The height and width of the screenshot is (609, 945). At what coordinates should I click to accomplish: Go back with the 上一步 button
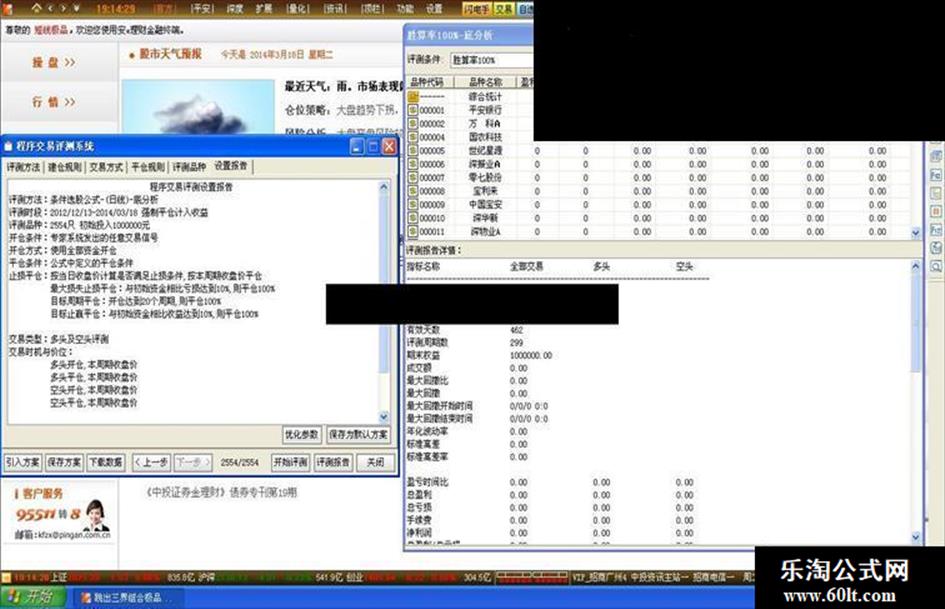[151, 462]
